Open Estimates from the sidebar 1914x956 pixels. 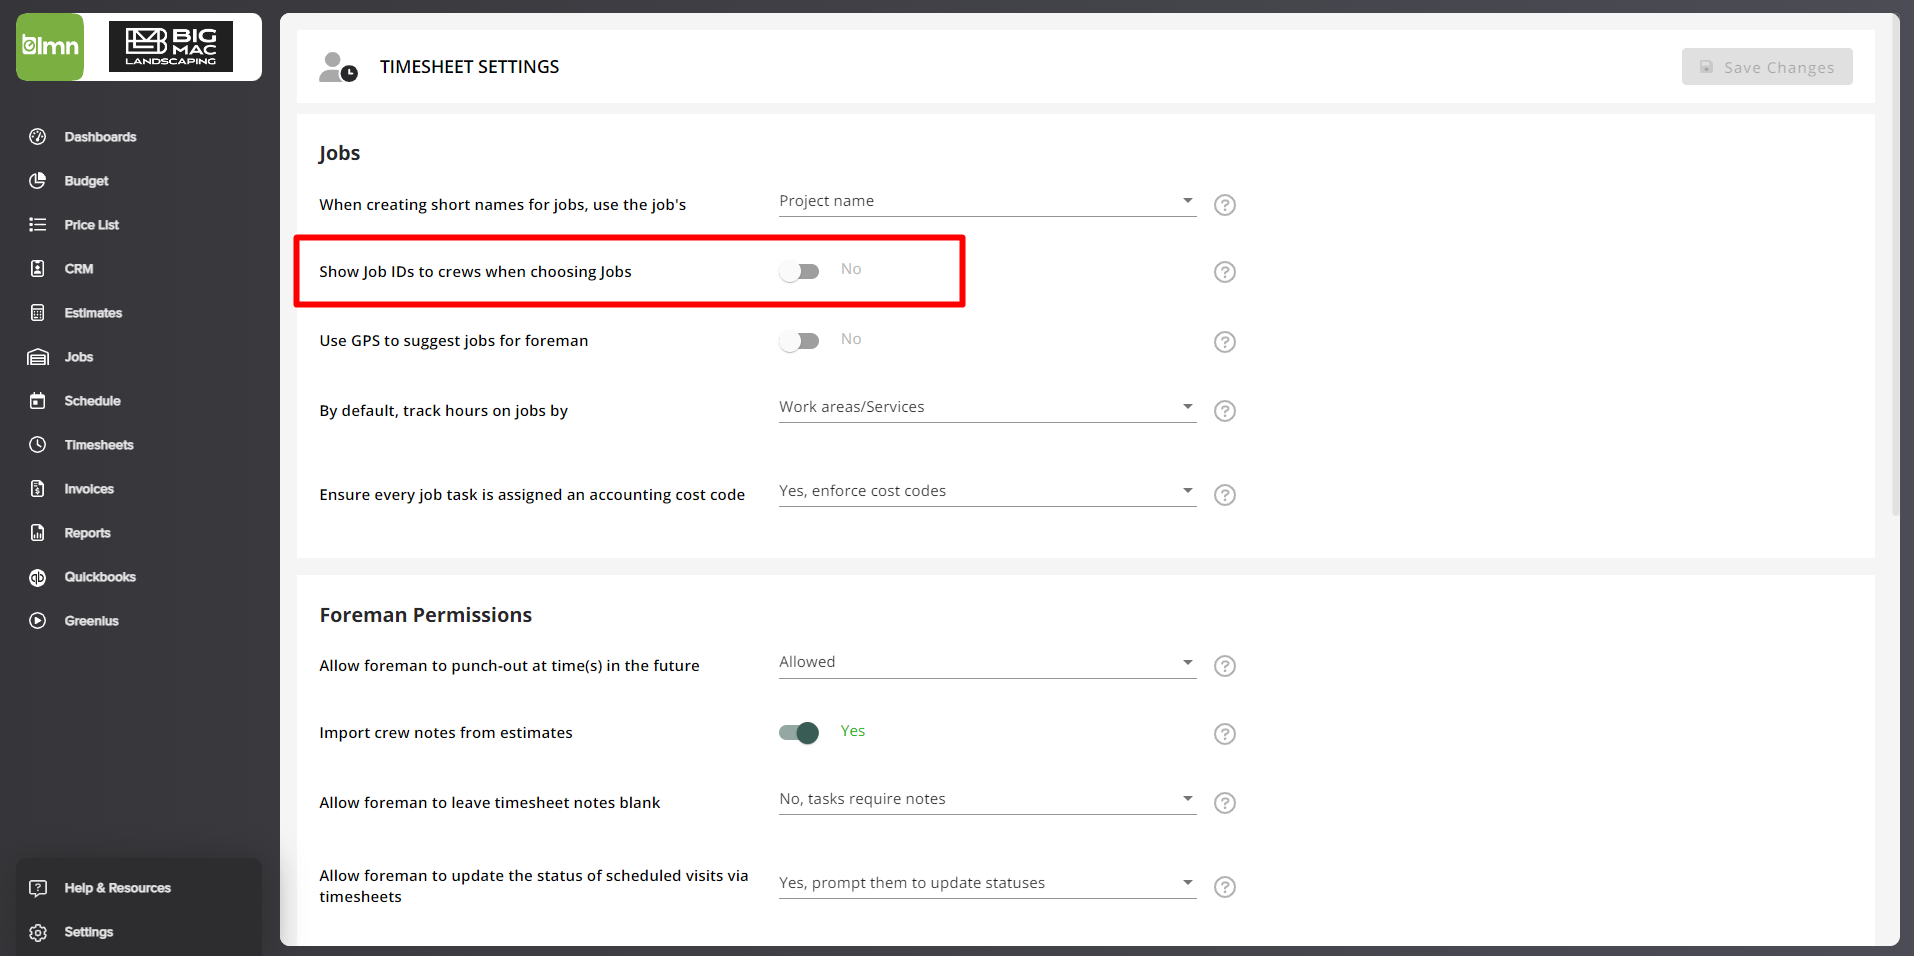pos(93,313)
